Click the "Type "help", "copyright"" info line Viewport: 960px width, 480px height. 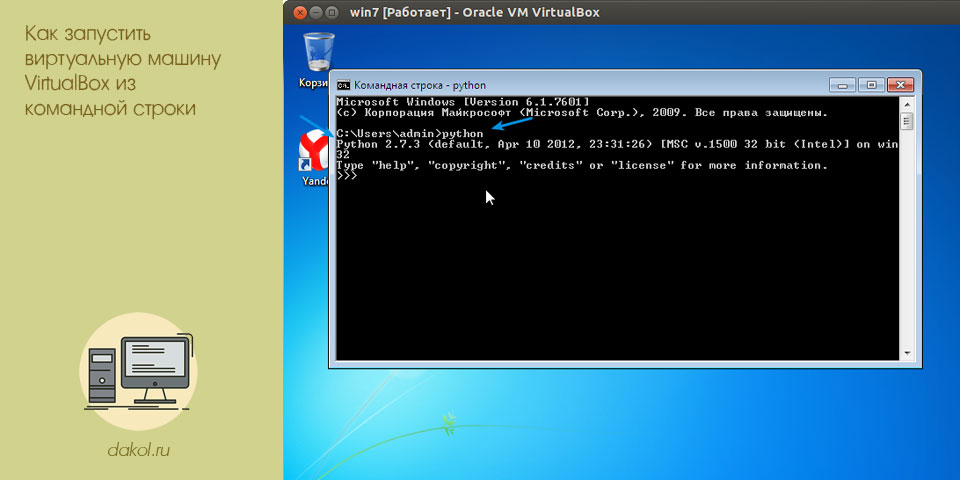point(582,165)
